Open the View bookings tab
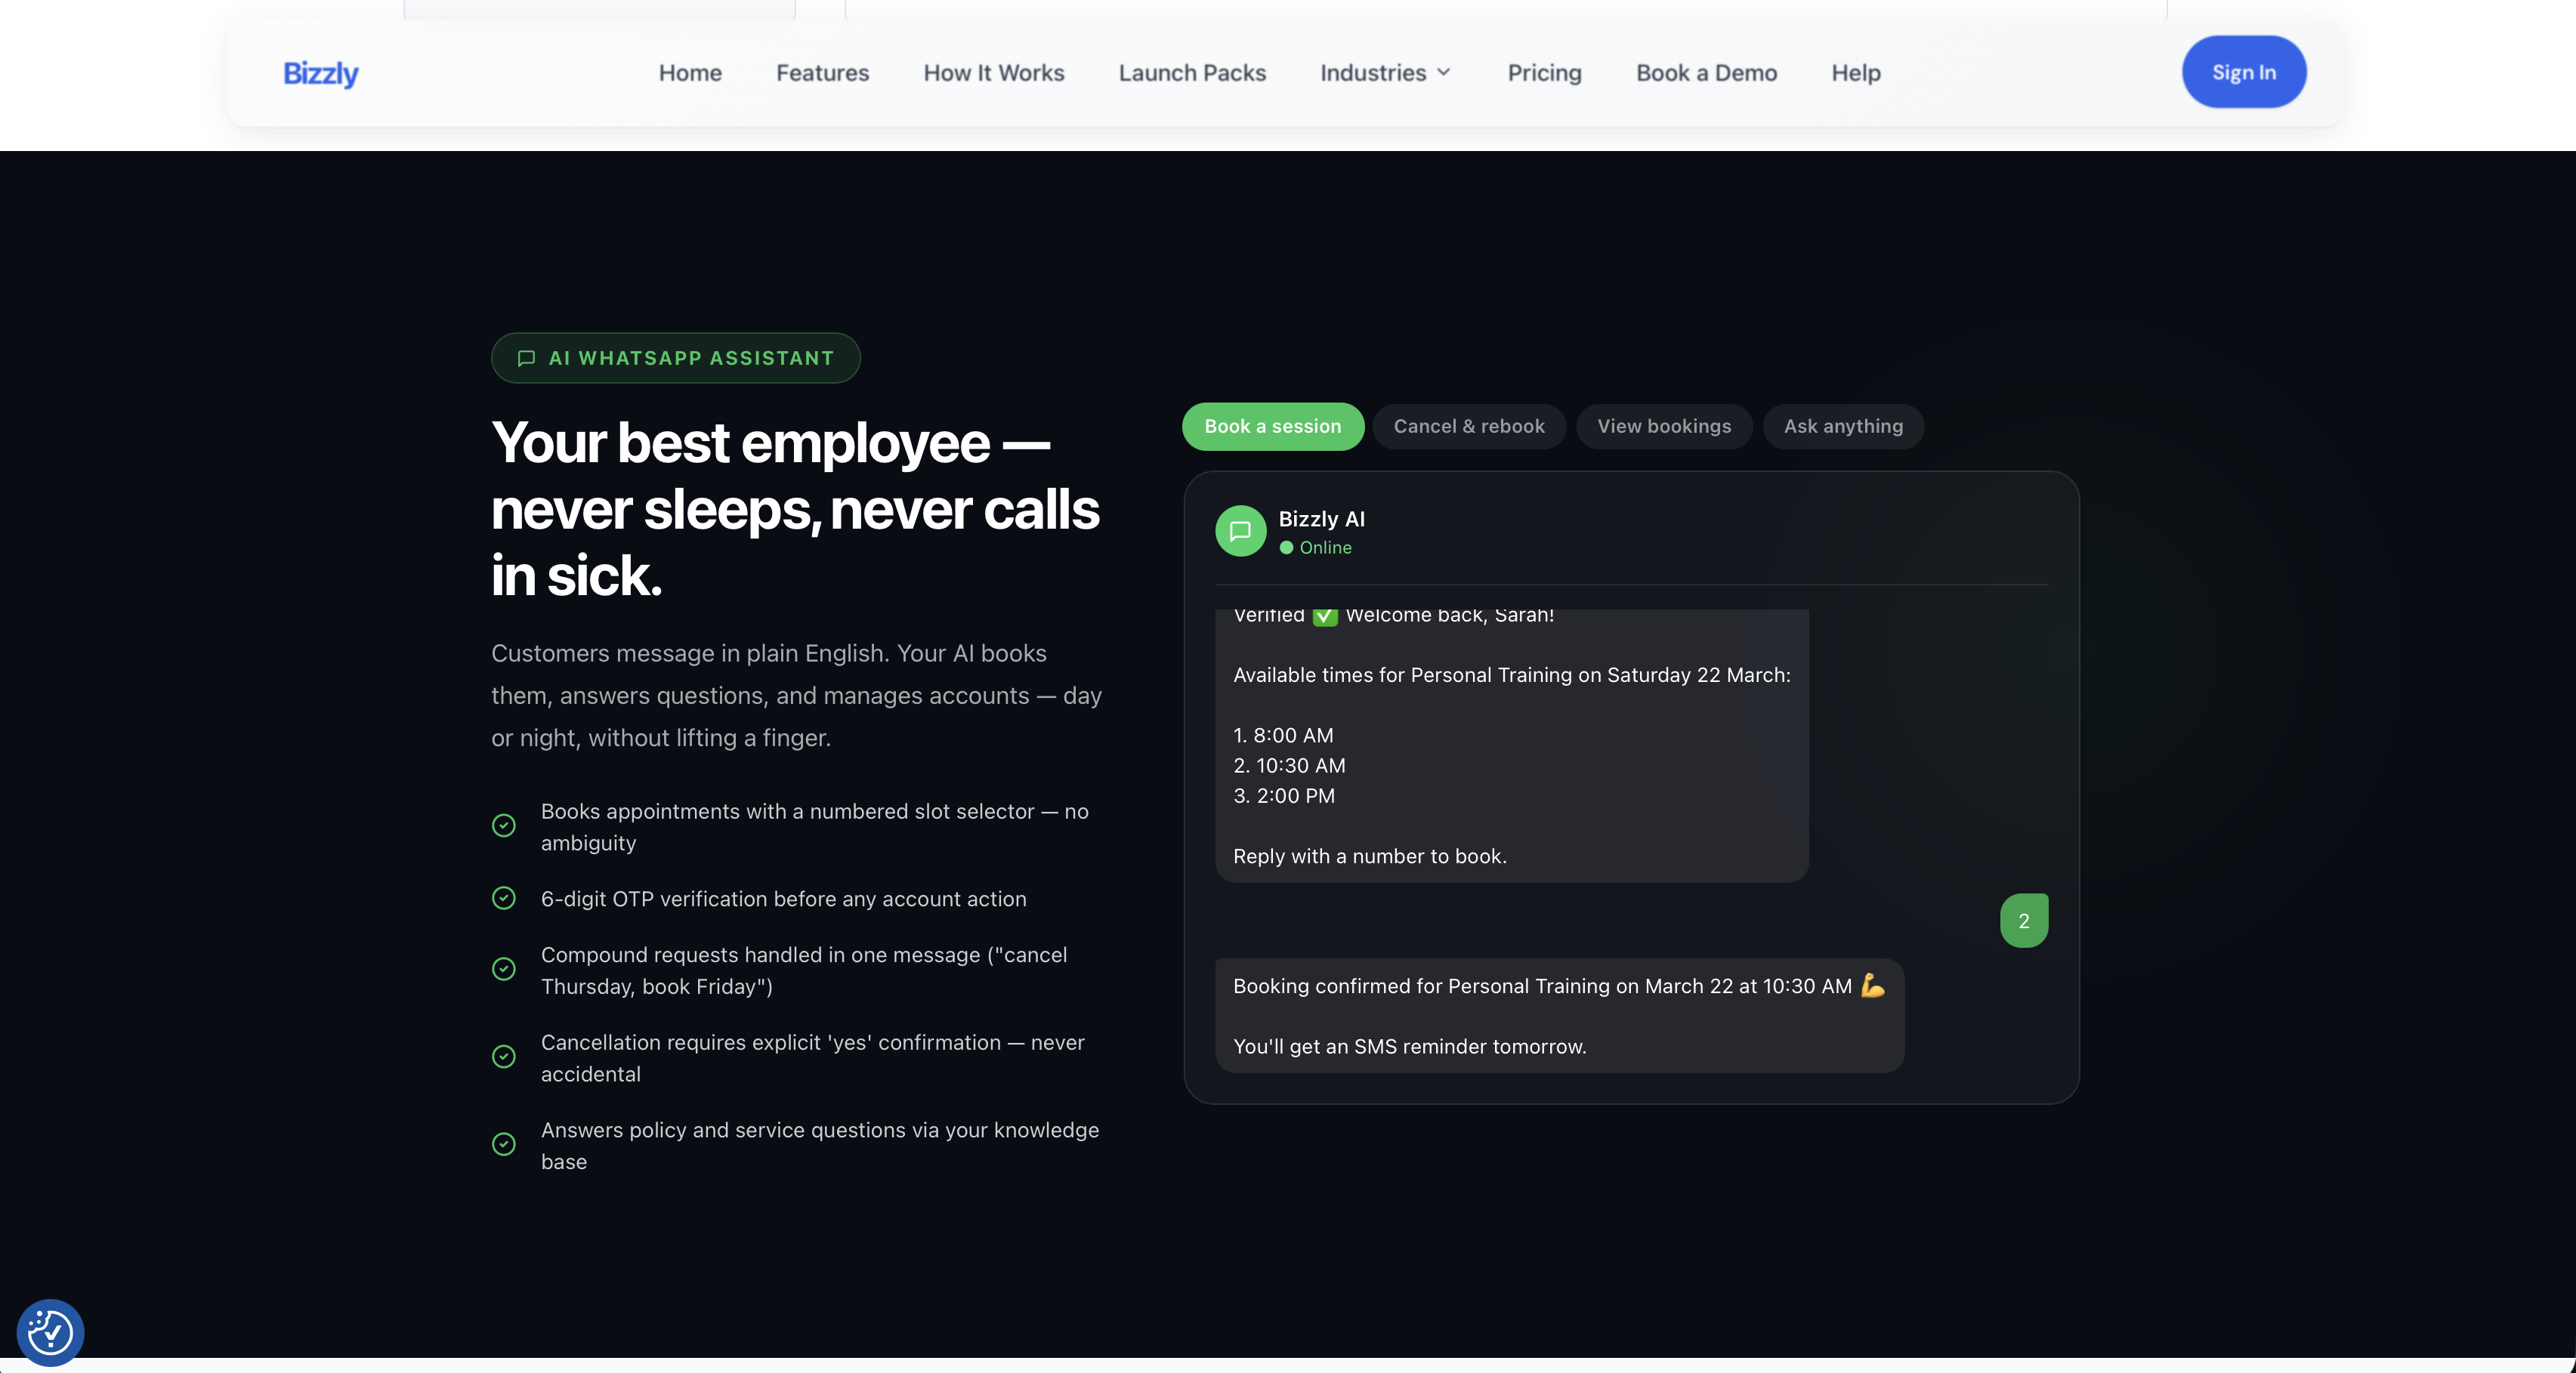The height and width of the screenshot is (1373, 2576). click(x=1663, y=426)
